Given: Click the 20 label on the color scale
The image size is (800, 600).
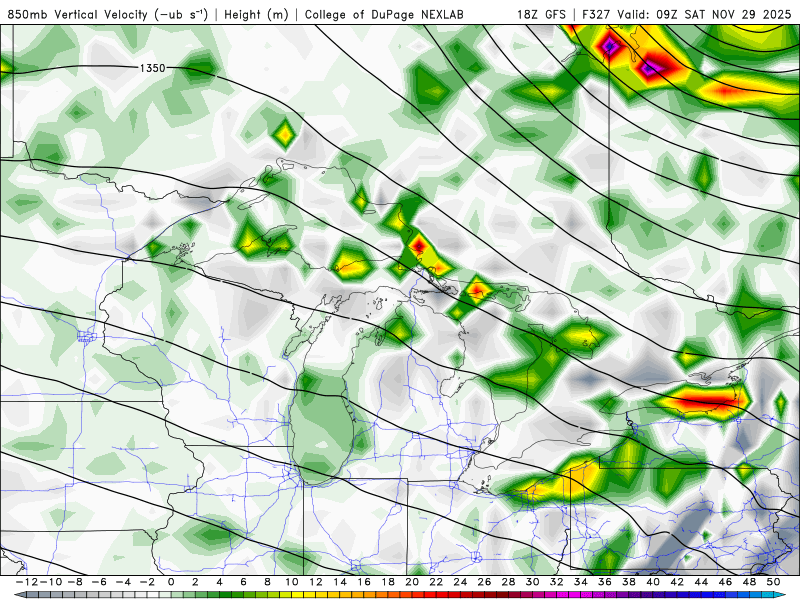Looking at the screenshot, I should (x=412, y=582).
